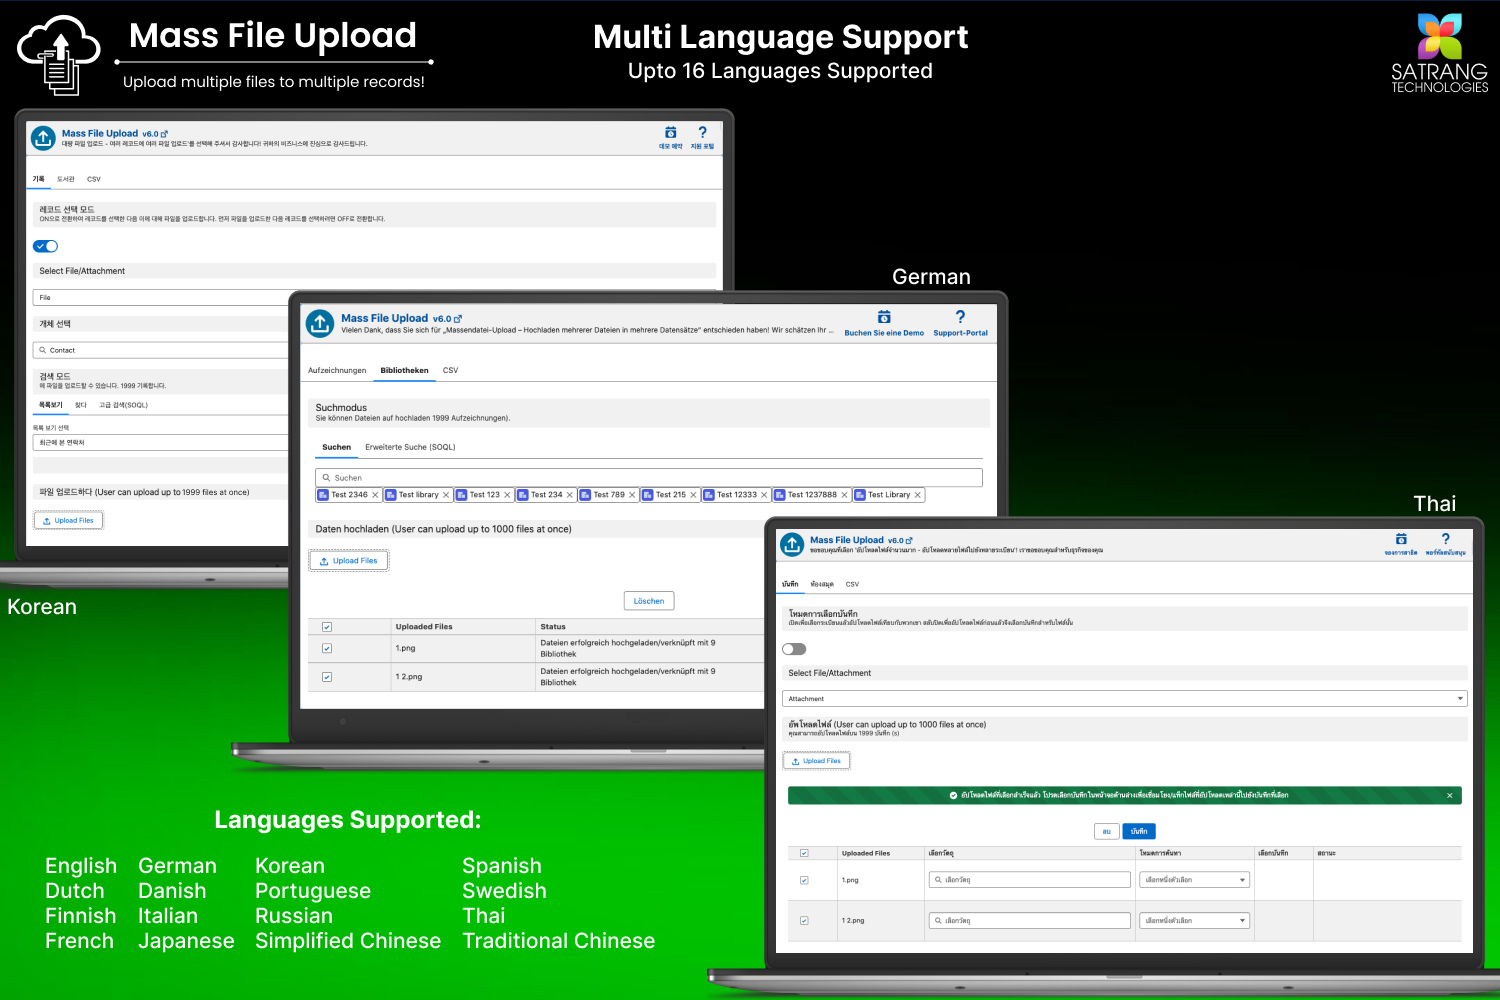This screenshot has height=1000, width=1500.
Task: Remove the Test 12333 pill with its X
Action: click(x=764, y=495)
